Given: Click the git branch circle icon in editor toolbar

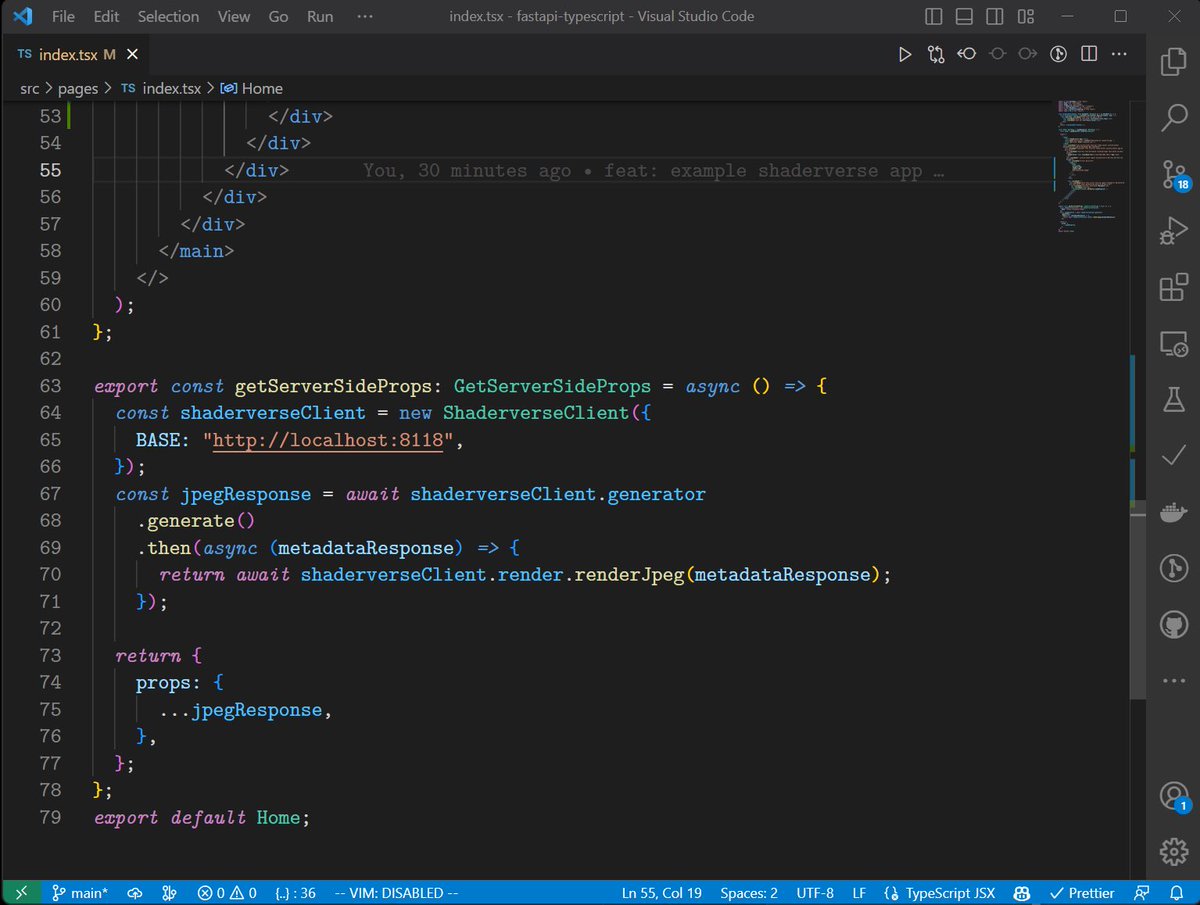Looking at the screenshot, I should (1059, 54).
